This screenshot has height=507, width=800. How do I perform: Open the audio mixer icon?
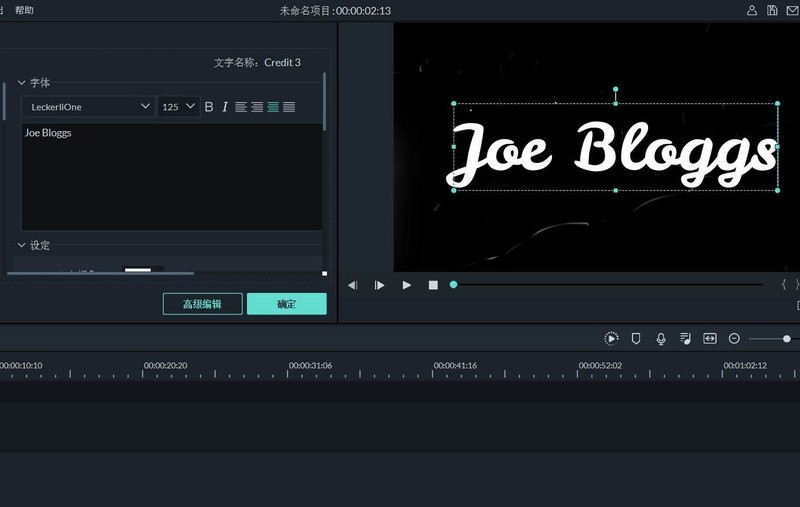click(685, 339)
